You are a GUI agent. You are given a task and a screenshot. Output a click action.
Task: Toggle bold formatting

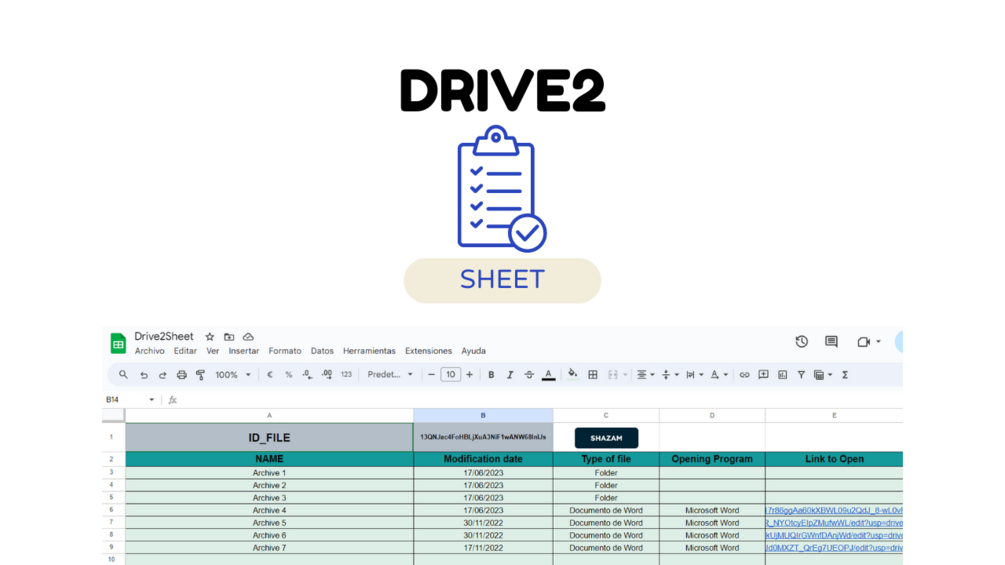pyautogui.click(x=491, y=375)
